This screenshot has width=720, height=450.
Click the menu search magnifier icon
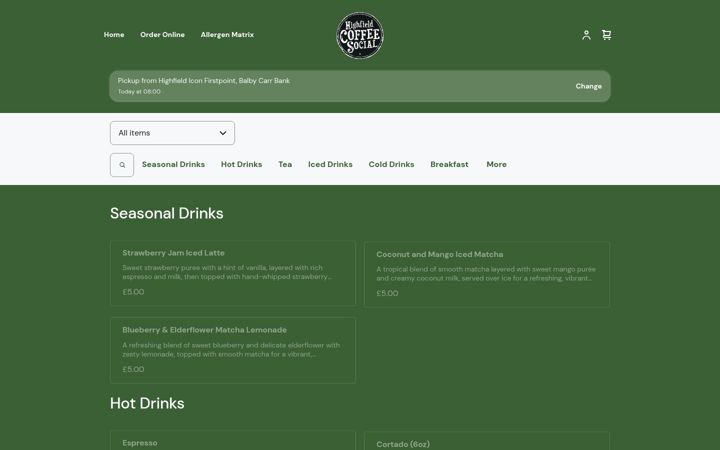(122, 165)
